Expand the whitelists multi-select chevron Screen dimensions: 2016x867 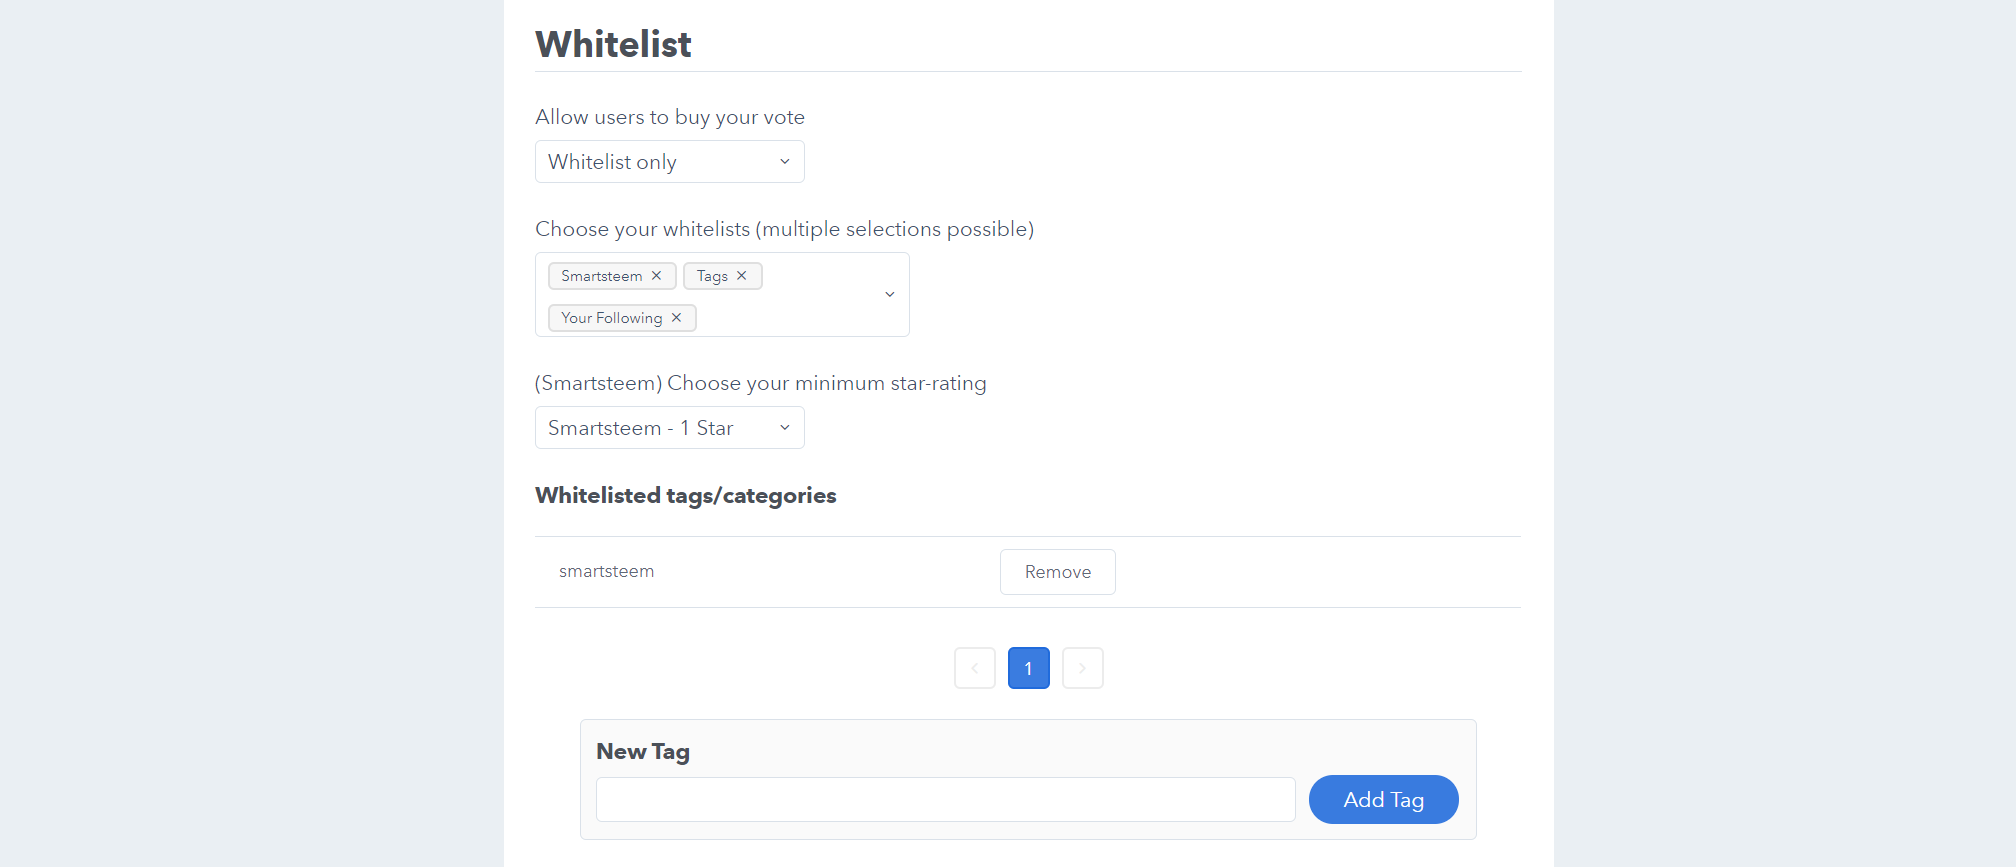click(x=890, y=294)
